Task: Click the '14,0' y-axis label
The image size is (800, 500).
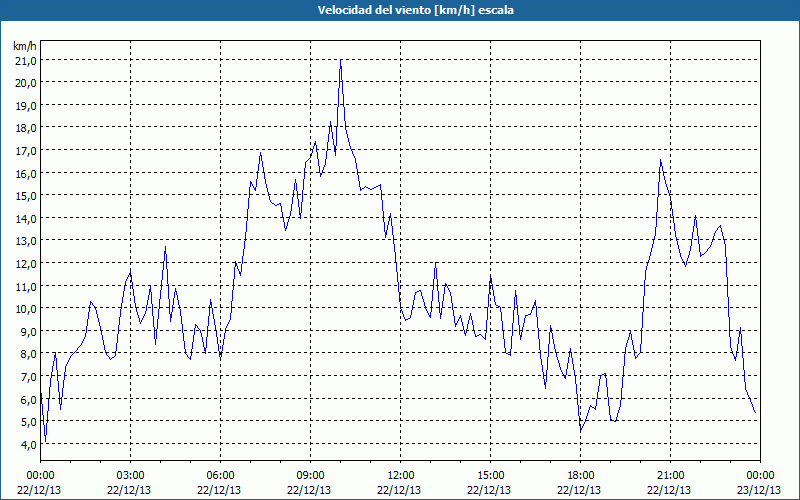Action: point(26,219)
